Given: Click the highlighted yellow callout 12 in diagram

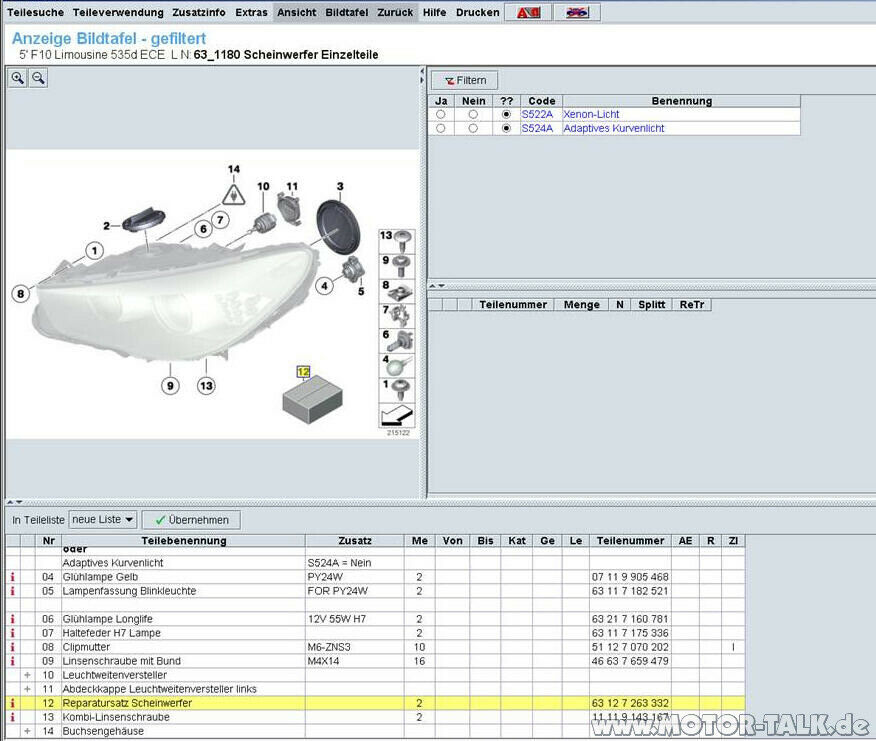Looking at the screenshot, I should click(303, 372).
